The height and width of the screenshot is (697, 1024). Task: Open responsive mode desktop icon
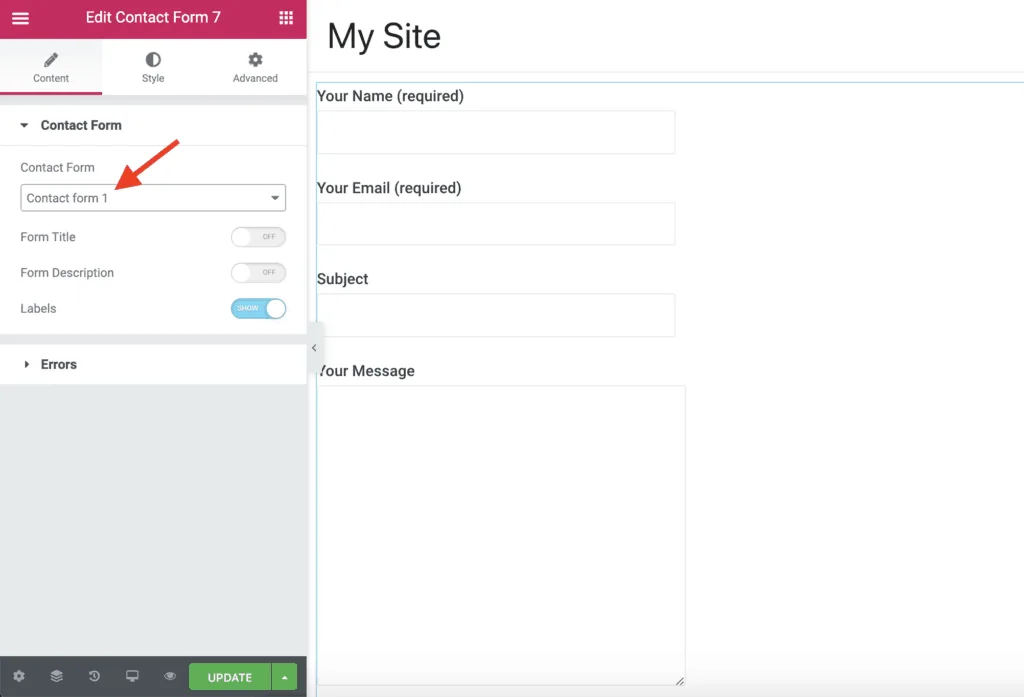coord(132,676)
